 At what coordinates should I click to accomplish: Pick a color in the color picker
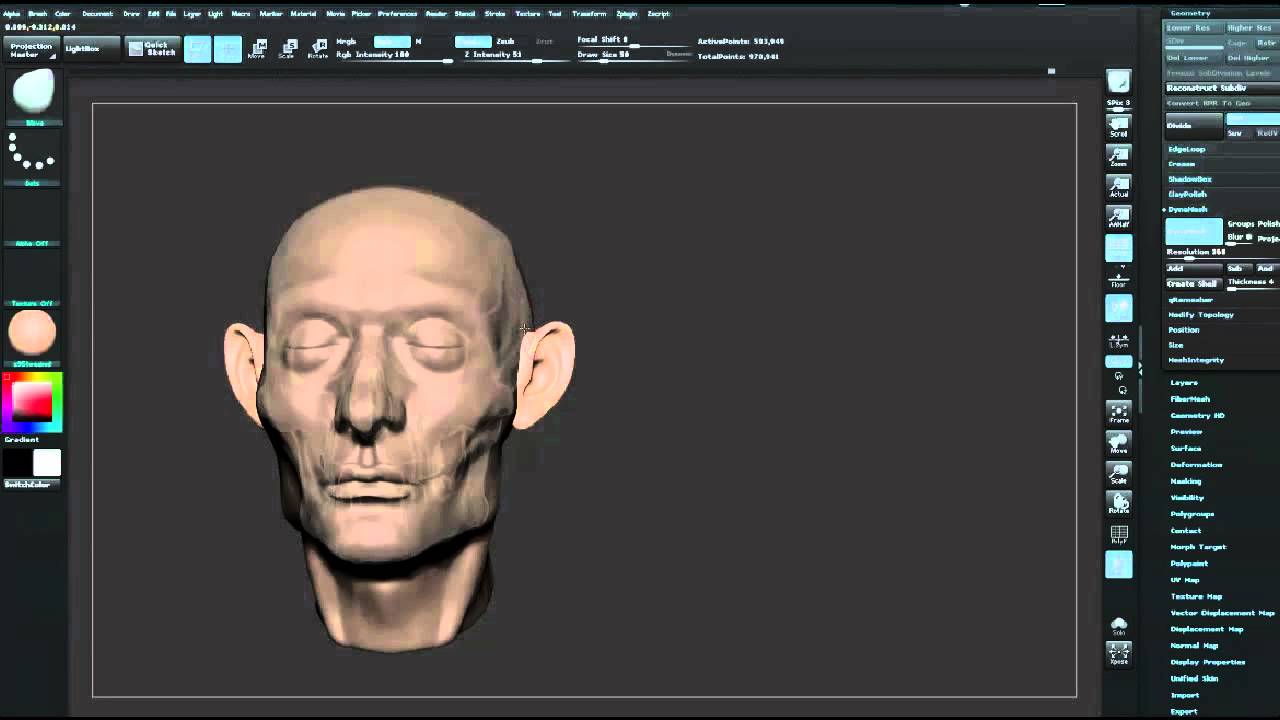click(33, 402)
